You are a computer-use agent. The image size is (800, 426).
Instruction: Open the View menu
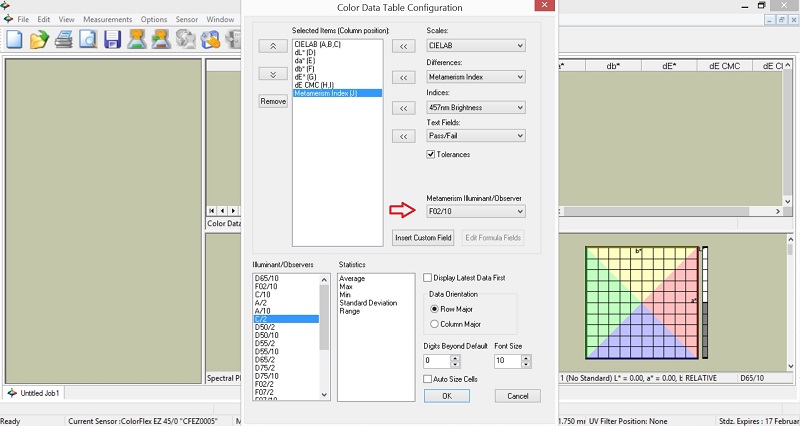click(x=66, y=19)
